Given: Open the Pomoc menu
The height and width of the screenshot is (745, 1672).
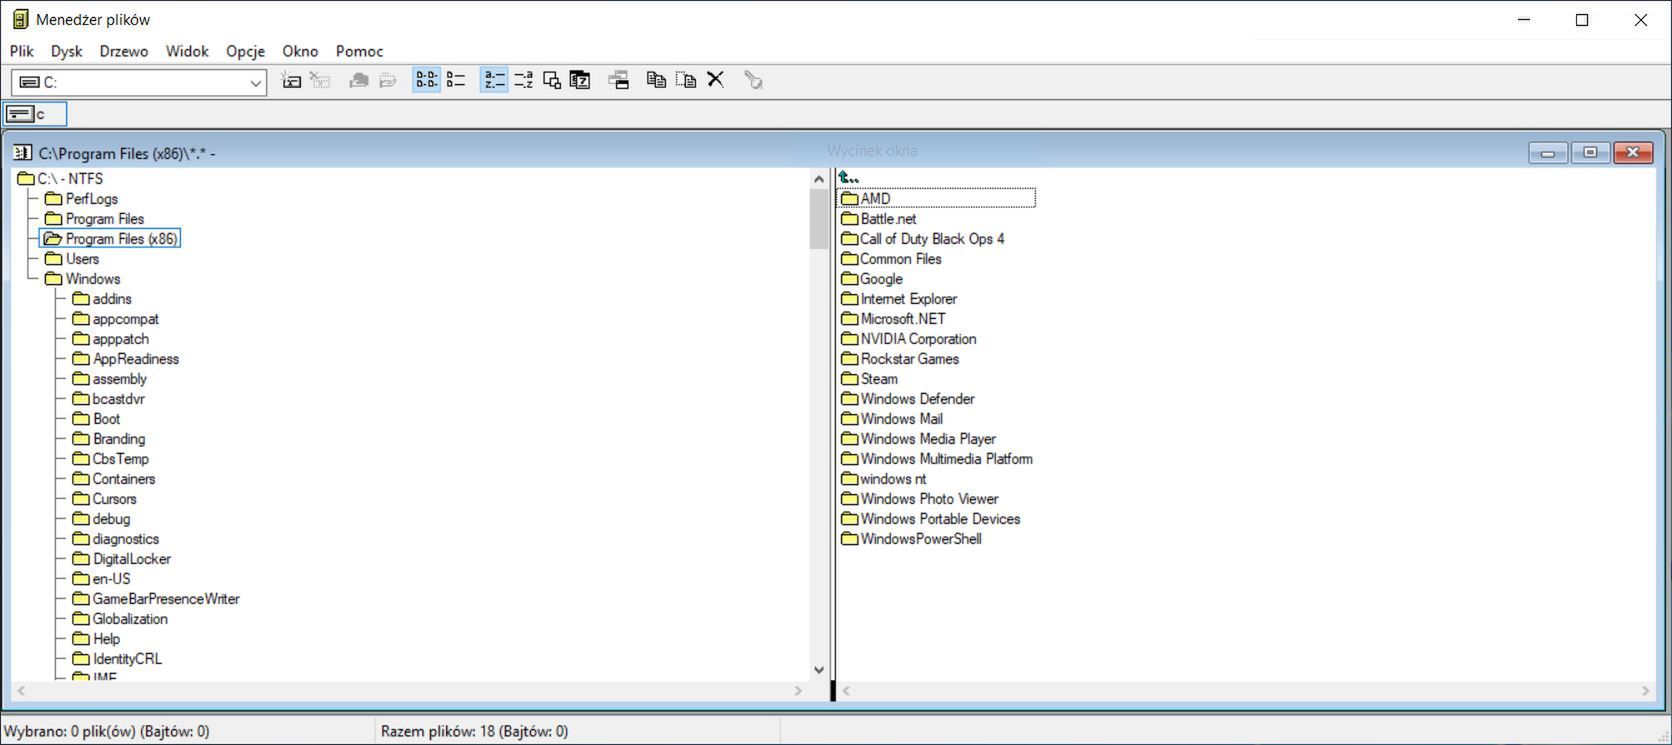Looking at the screenshot, I should click(x=360, y=51).
